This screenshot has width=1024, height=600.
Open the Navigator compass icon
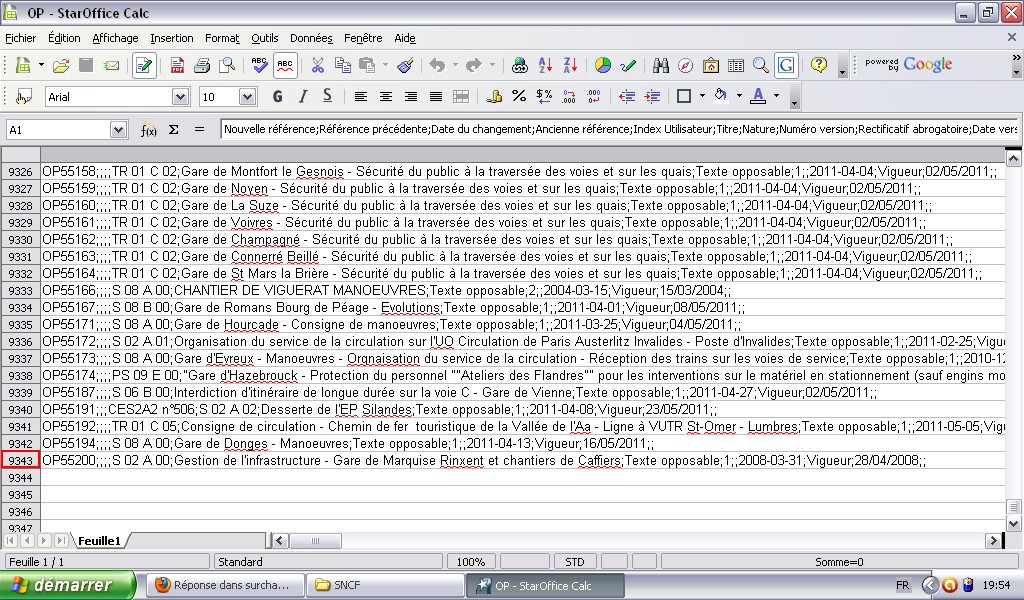[685, 66]
